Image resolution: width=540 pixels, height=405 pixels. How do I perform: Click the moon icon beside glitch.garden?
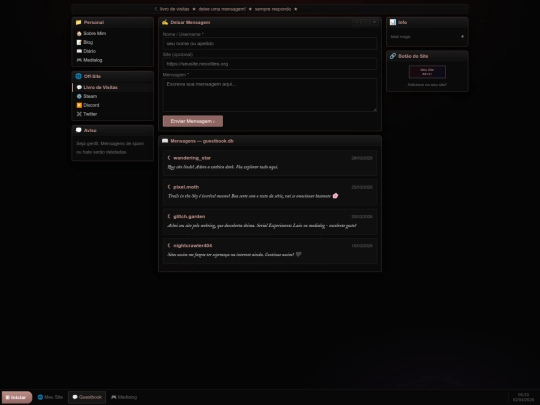[x=169, y=216]
